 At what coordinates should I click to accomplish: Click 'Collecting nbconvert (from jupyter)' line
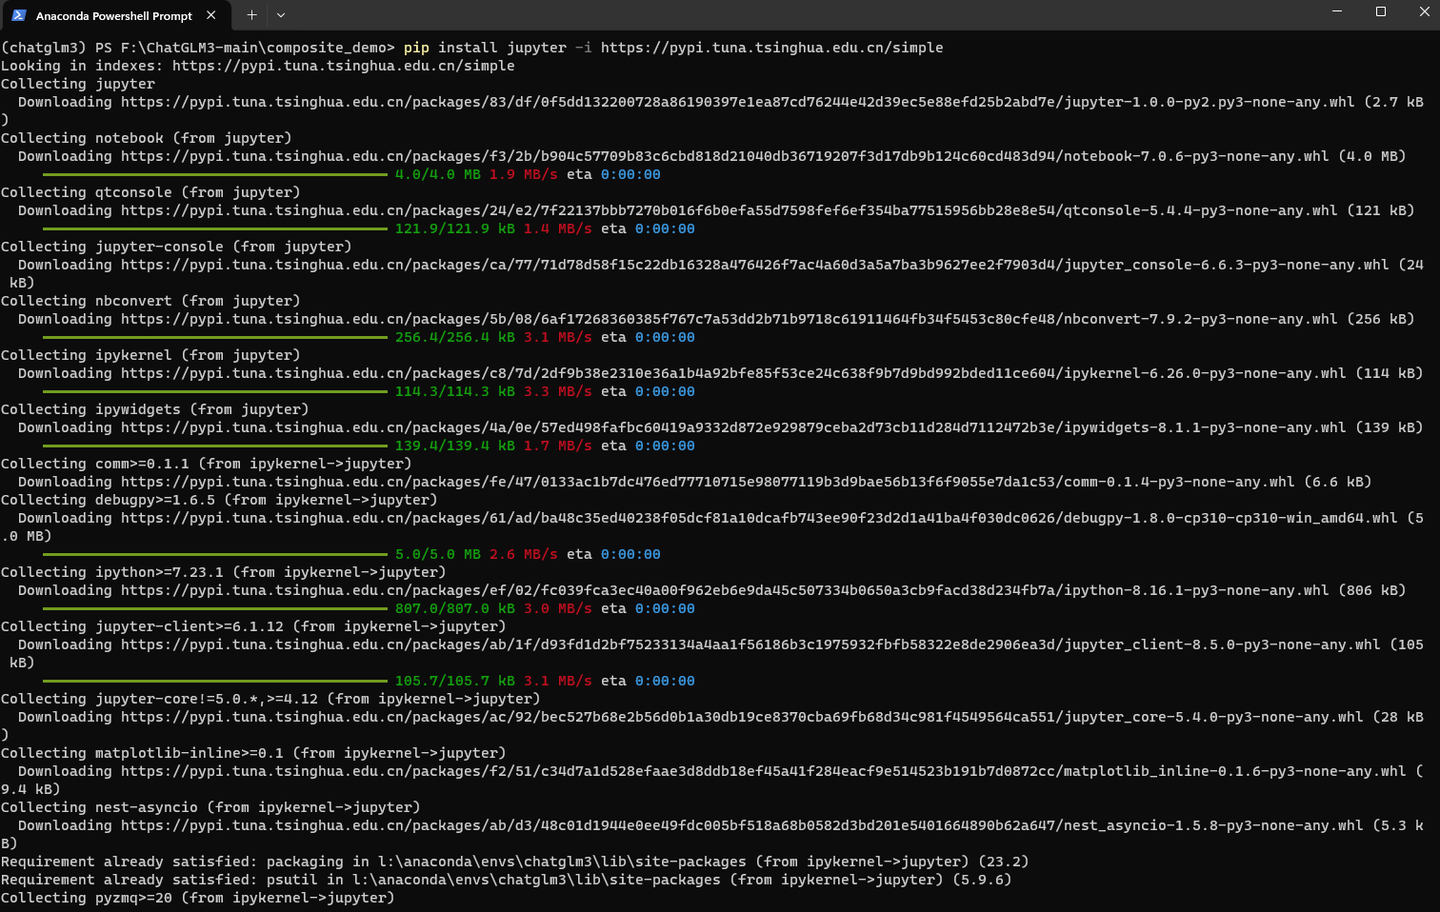[x=150, y=300]
